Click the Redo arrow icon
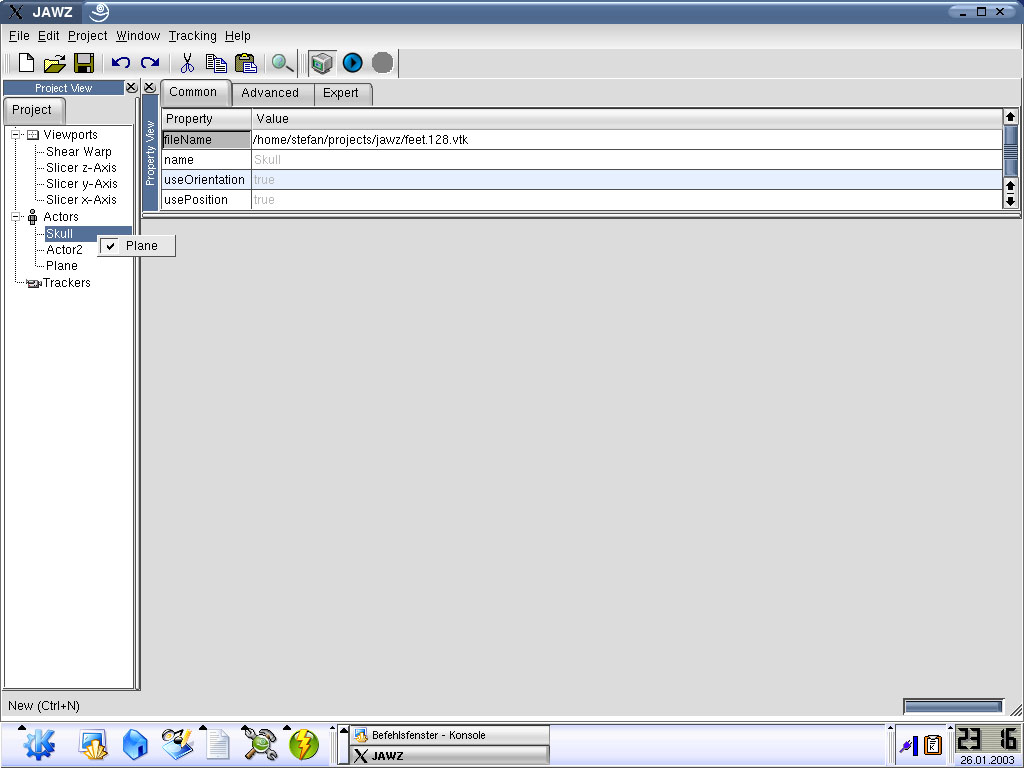The image size is (1024, 768). click(x=150, y=63)
